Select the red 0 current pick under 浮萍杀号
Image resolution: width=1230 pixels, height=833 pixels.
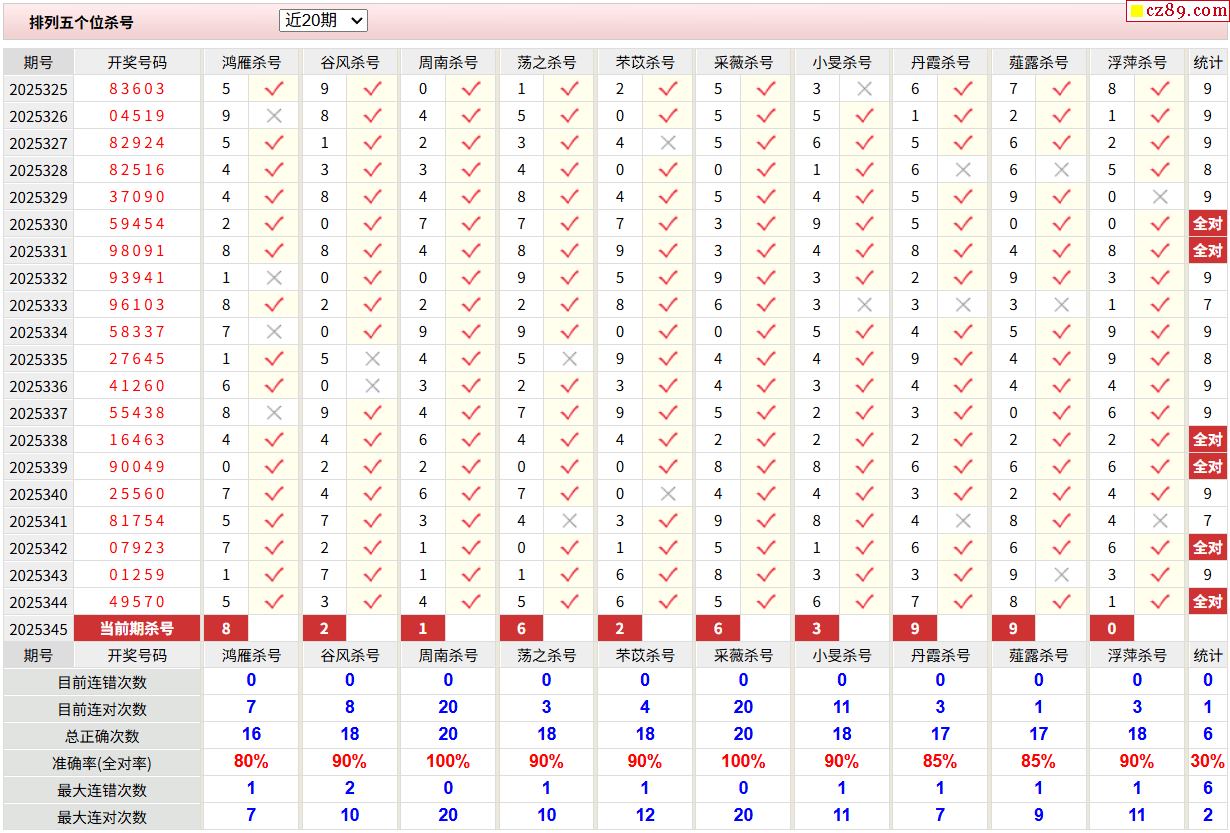pyautogui.click(x=1112, y=629)
